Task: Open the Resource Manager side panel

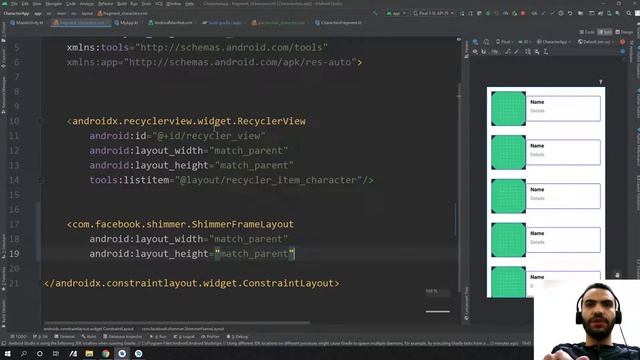Action: [4, 96]
